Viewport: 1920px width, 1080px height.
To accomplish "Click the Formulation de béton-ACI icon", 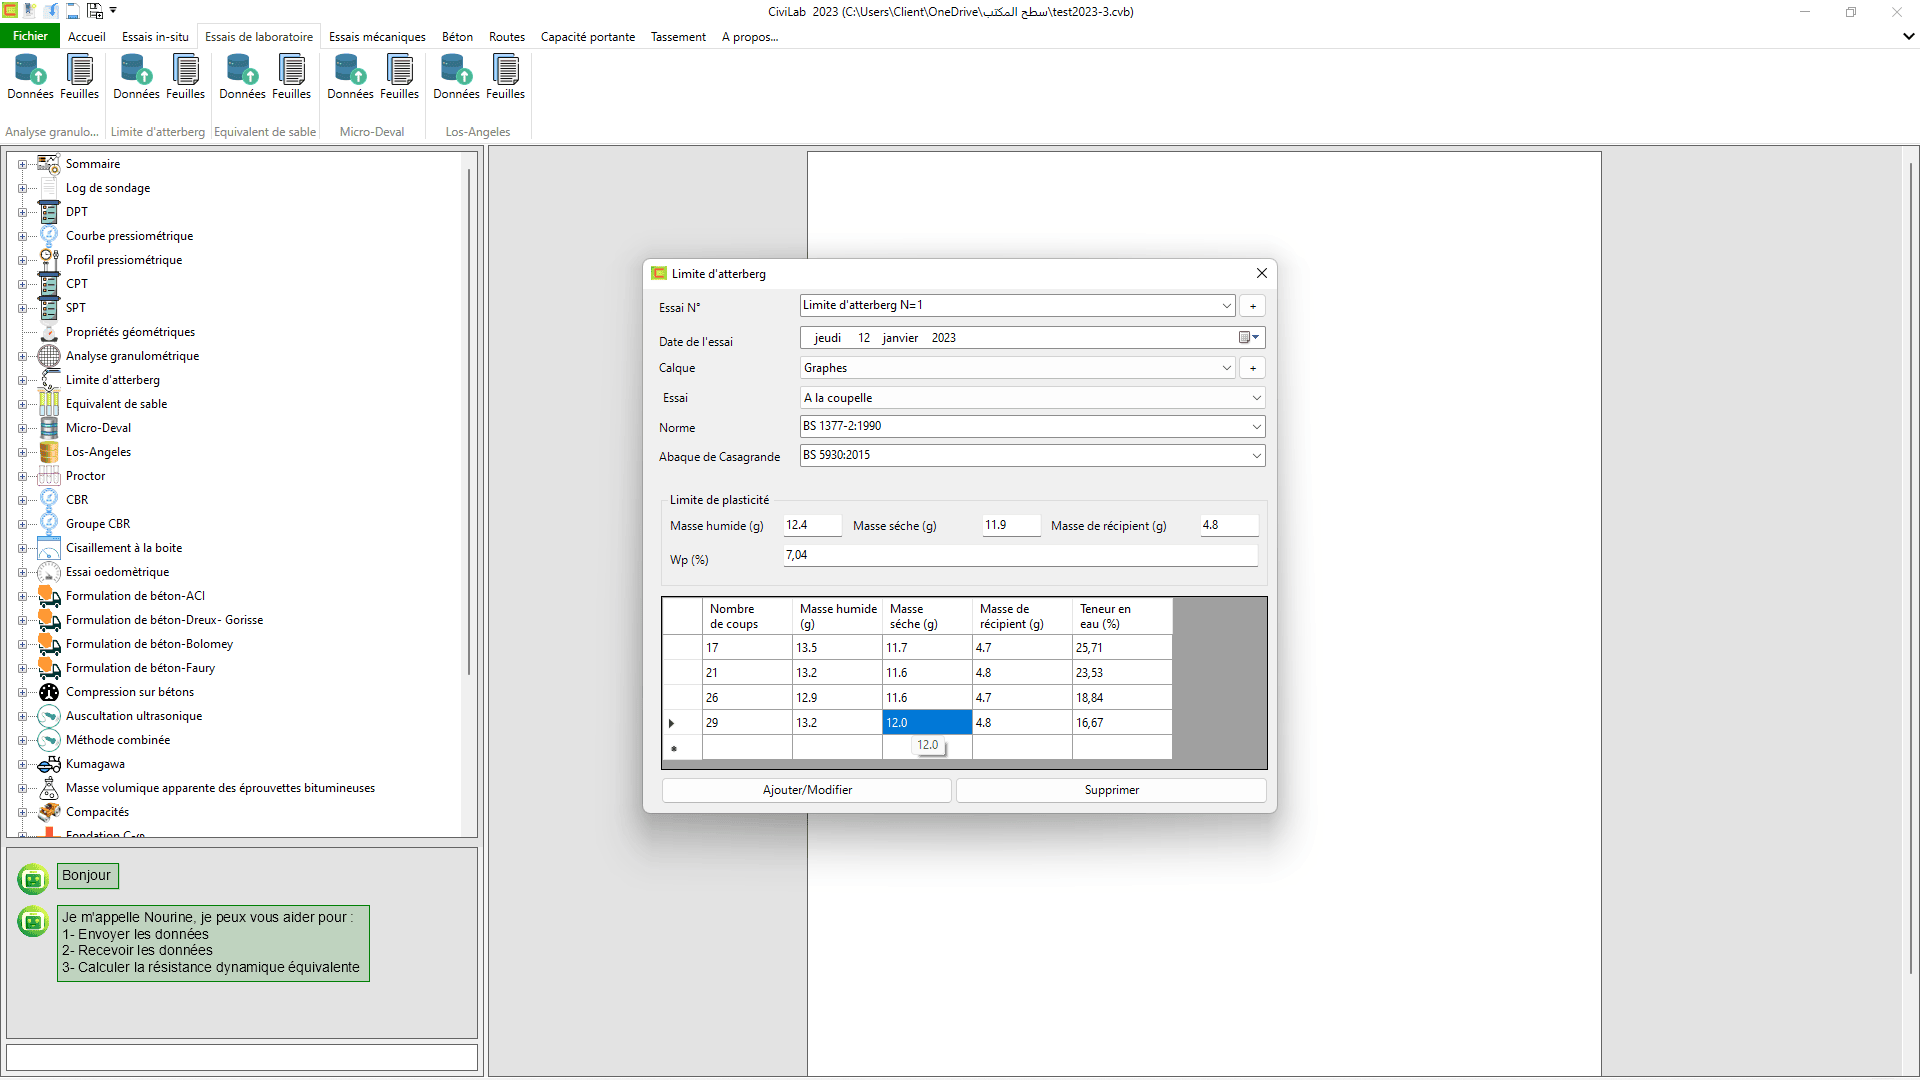I will (x=49, y=596).
